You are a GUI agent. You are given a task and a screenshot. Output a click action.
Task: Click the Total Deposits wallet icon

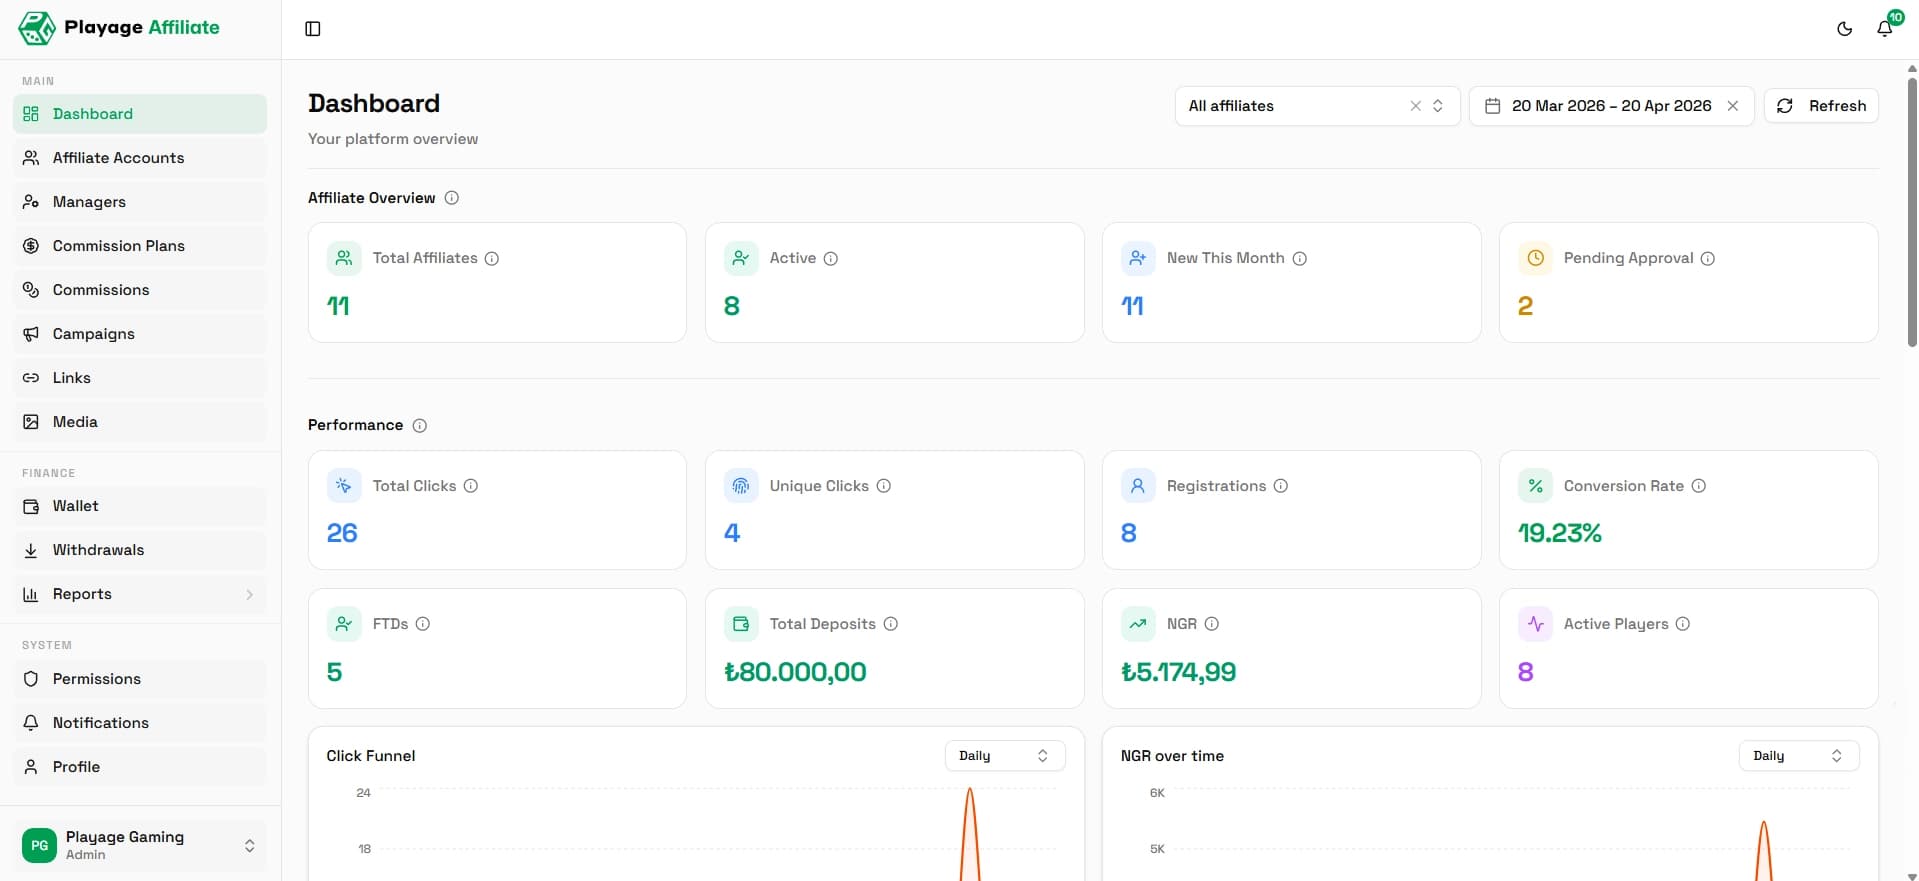click(x=741, y=624)
